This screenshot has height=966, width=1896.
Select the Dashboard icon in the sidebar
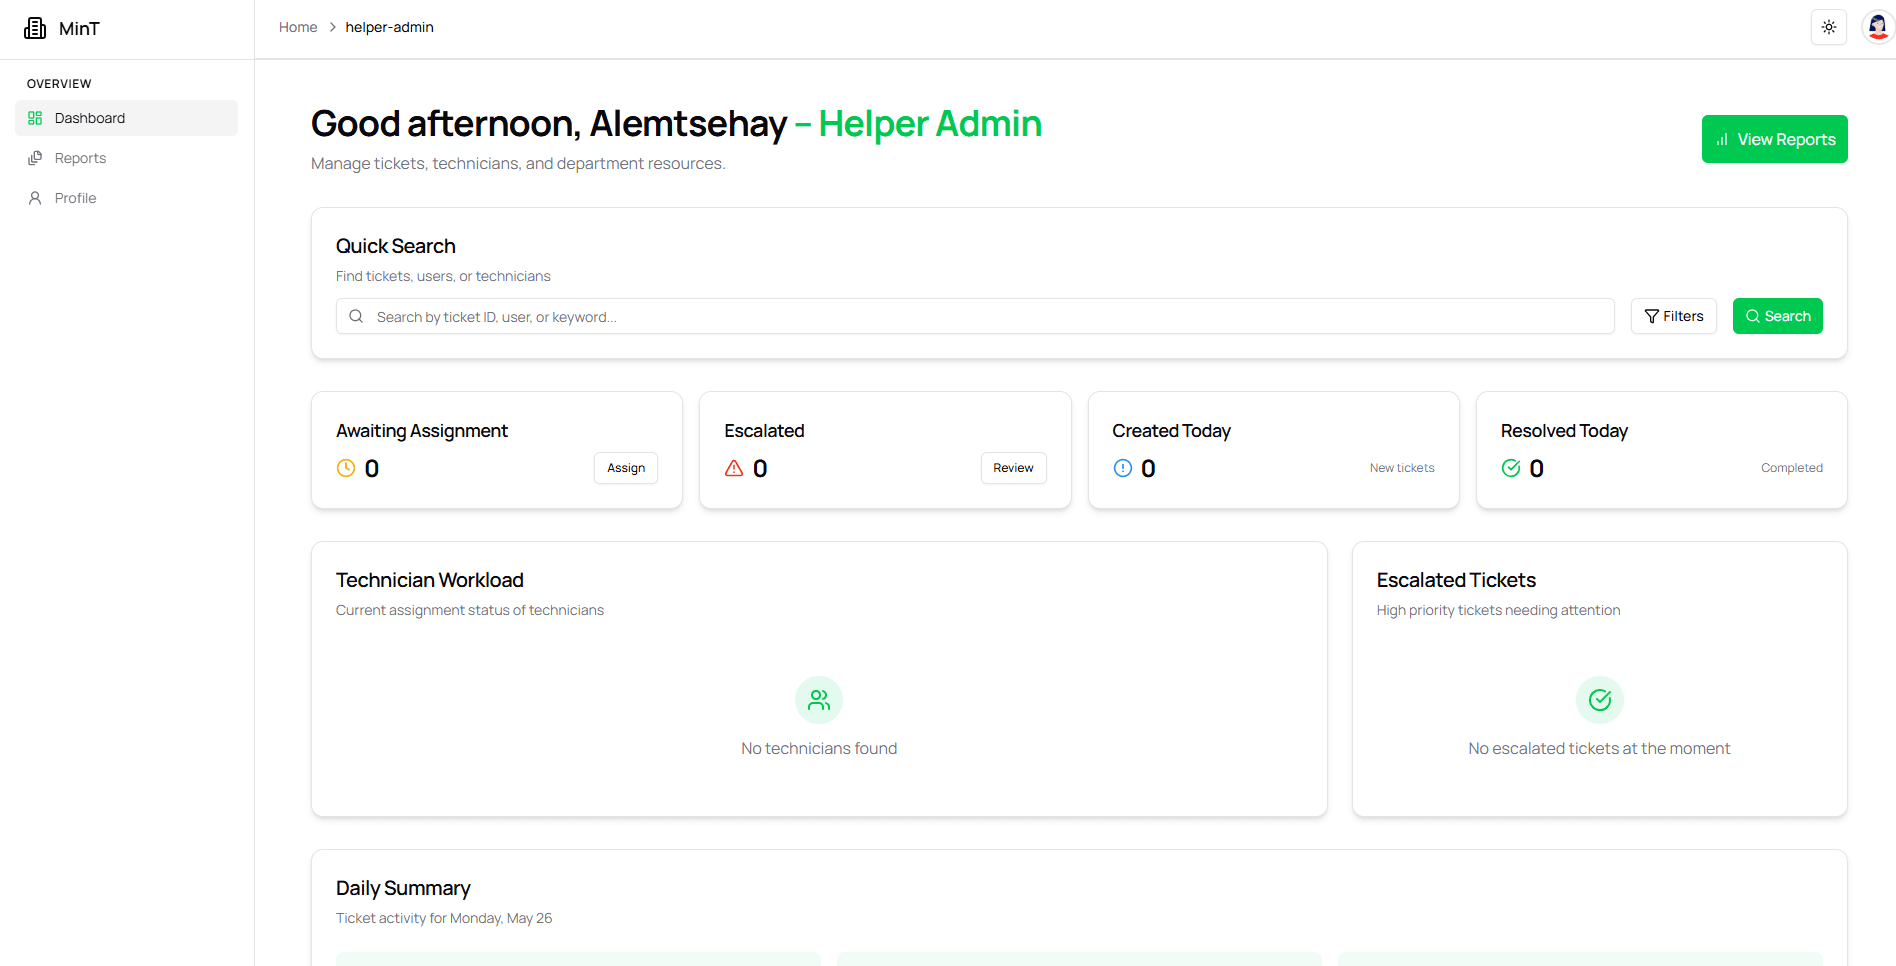click(35, 117)
